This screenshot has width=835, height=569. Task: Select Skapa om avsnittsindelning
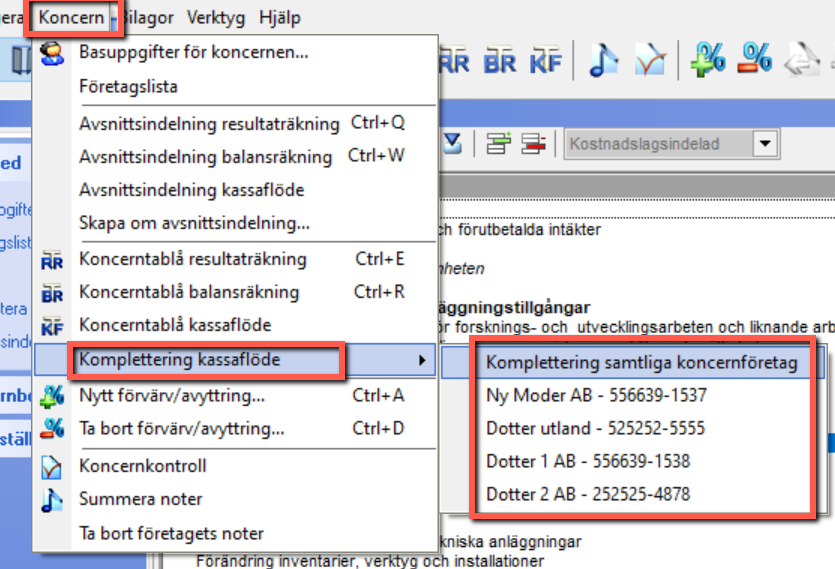click(x=234, y=223)
